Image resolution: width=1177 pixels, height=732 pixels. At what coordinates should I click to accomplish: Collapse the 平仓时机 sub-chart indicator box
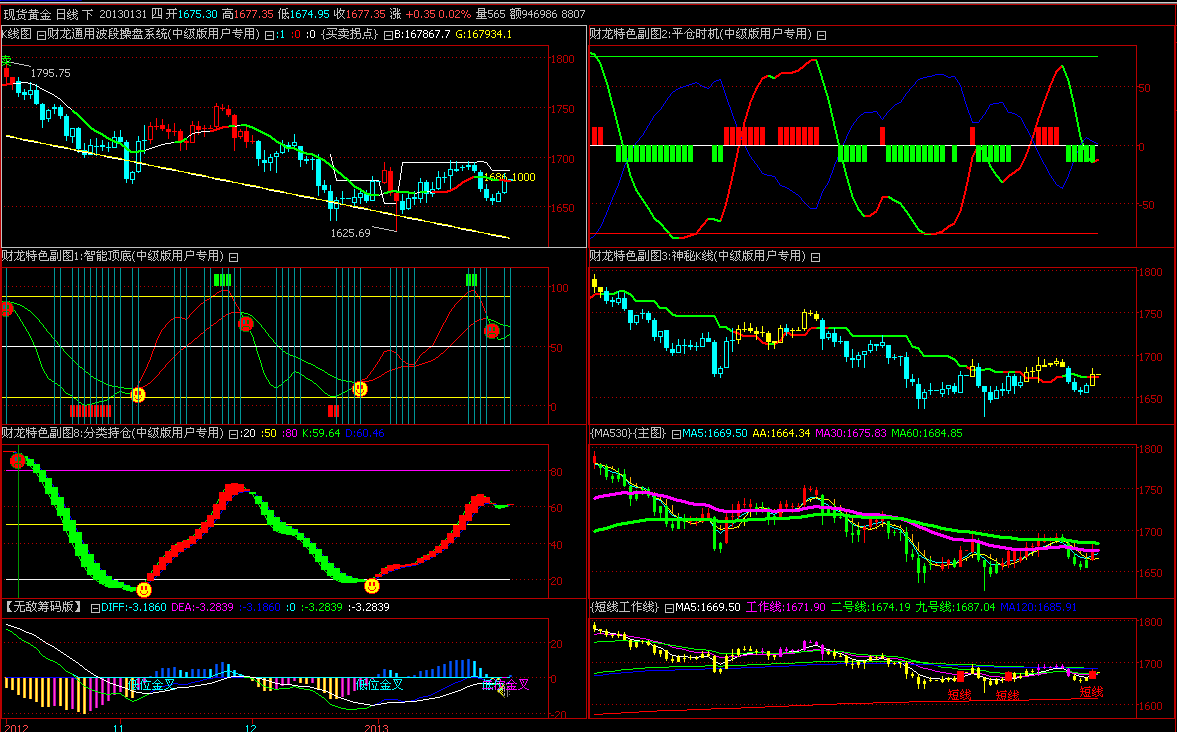click(x=821, y=34)
